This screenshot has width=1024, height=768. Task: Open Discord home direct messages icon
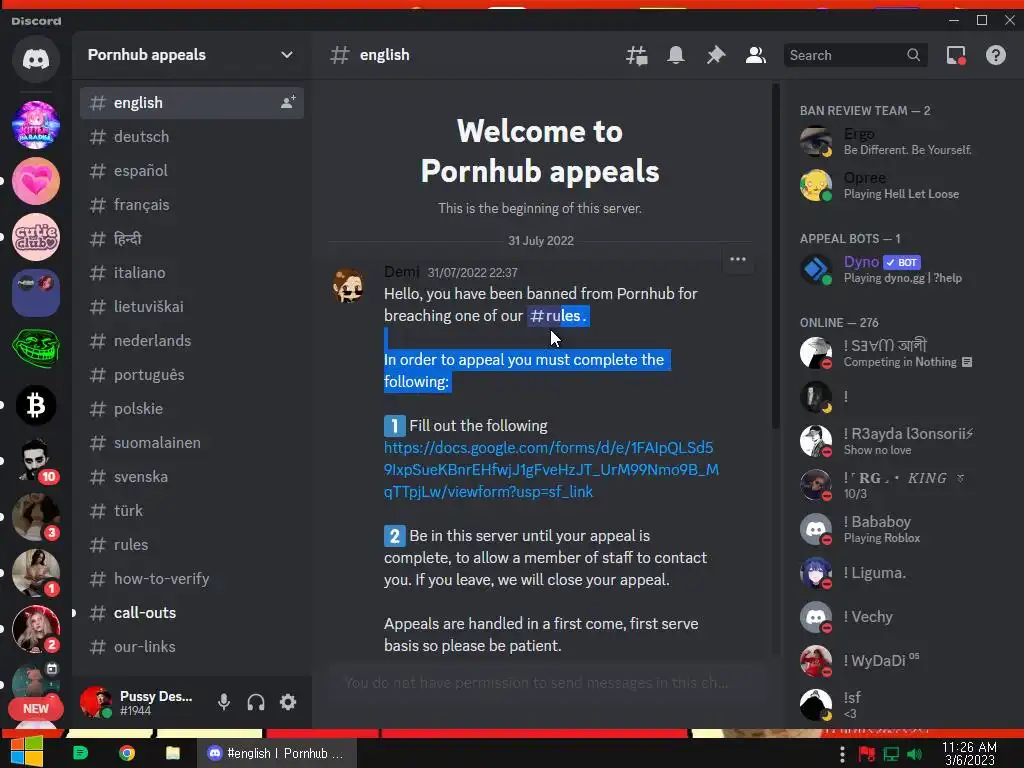36,59
